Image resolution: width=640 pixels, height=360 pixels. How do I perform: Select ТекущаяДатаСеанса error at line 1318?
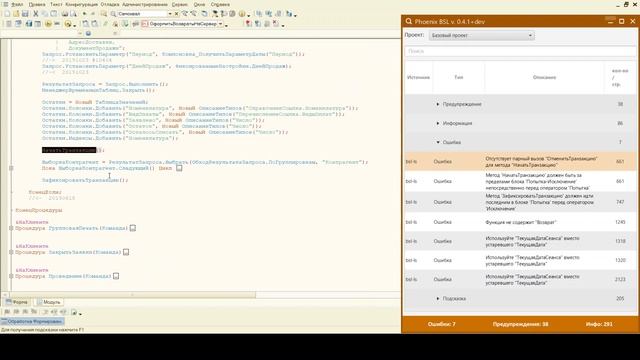[520, 241]
